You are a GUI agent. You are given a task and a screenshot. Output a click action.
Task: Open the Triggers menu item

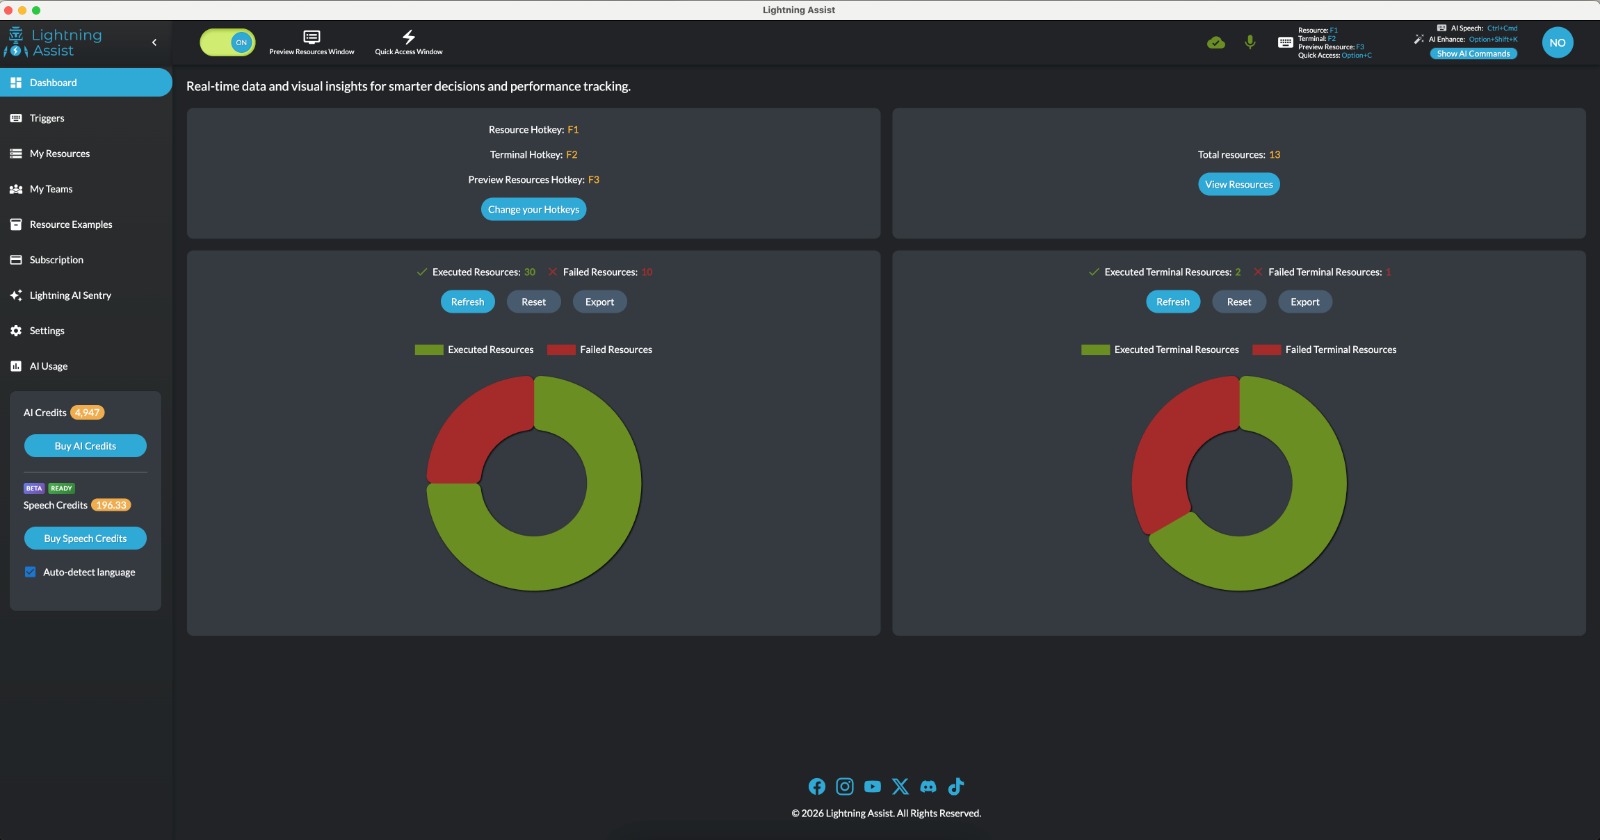pos(47,118)
